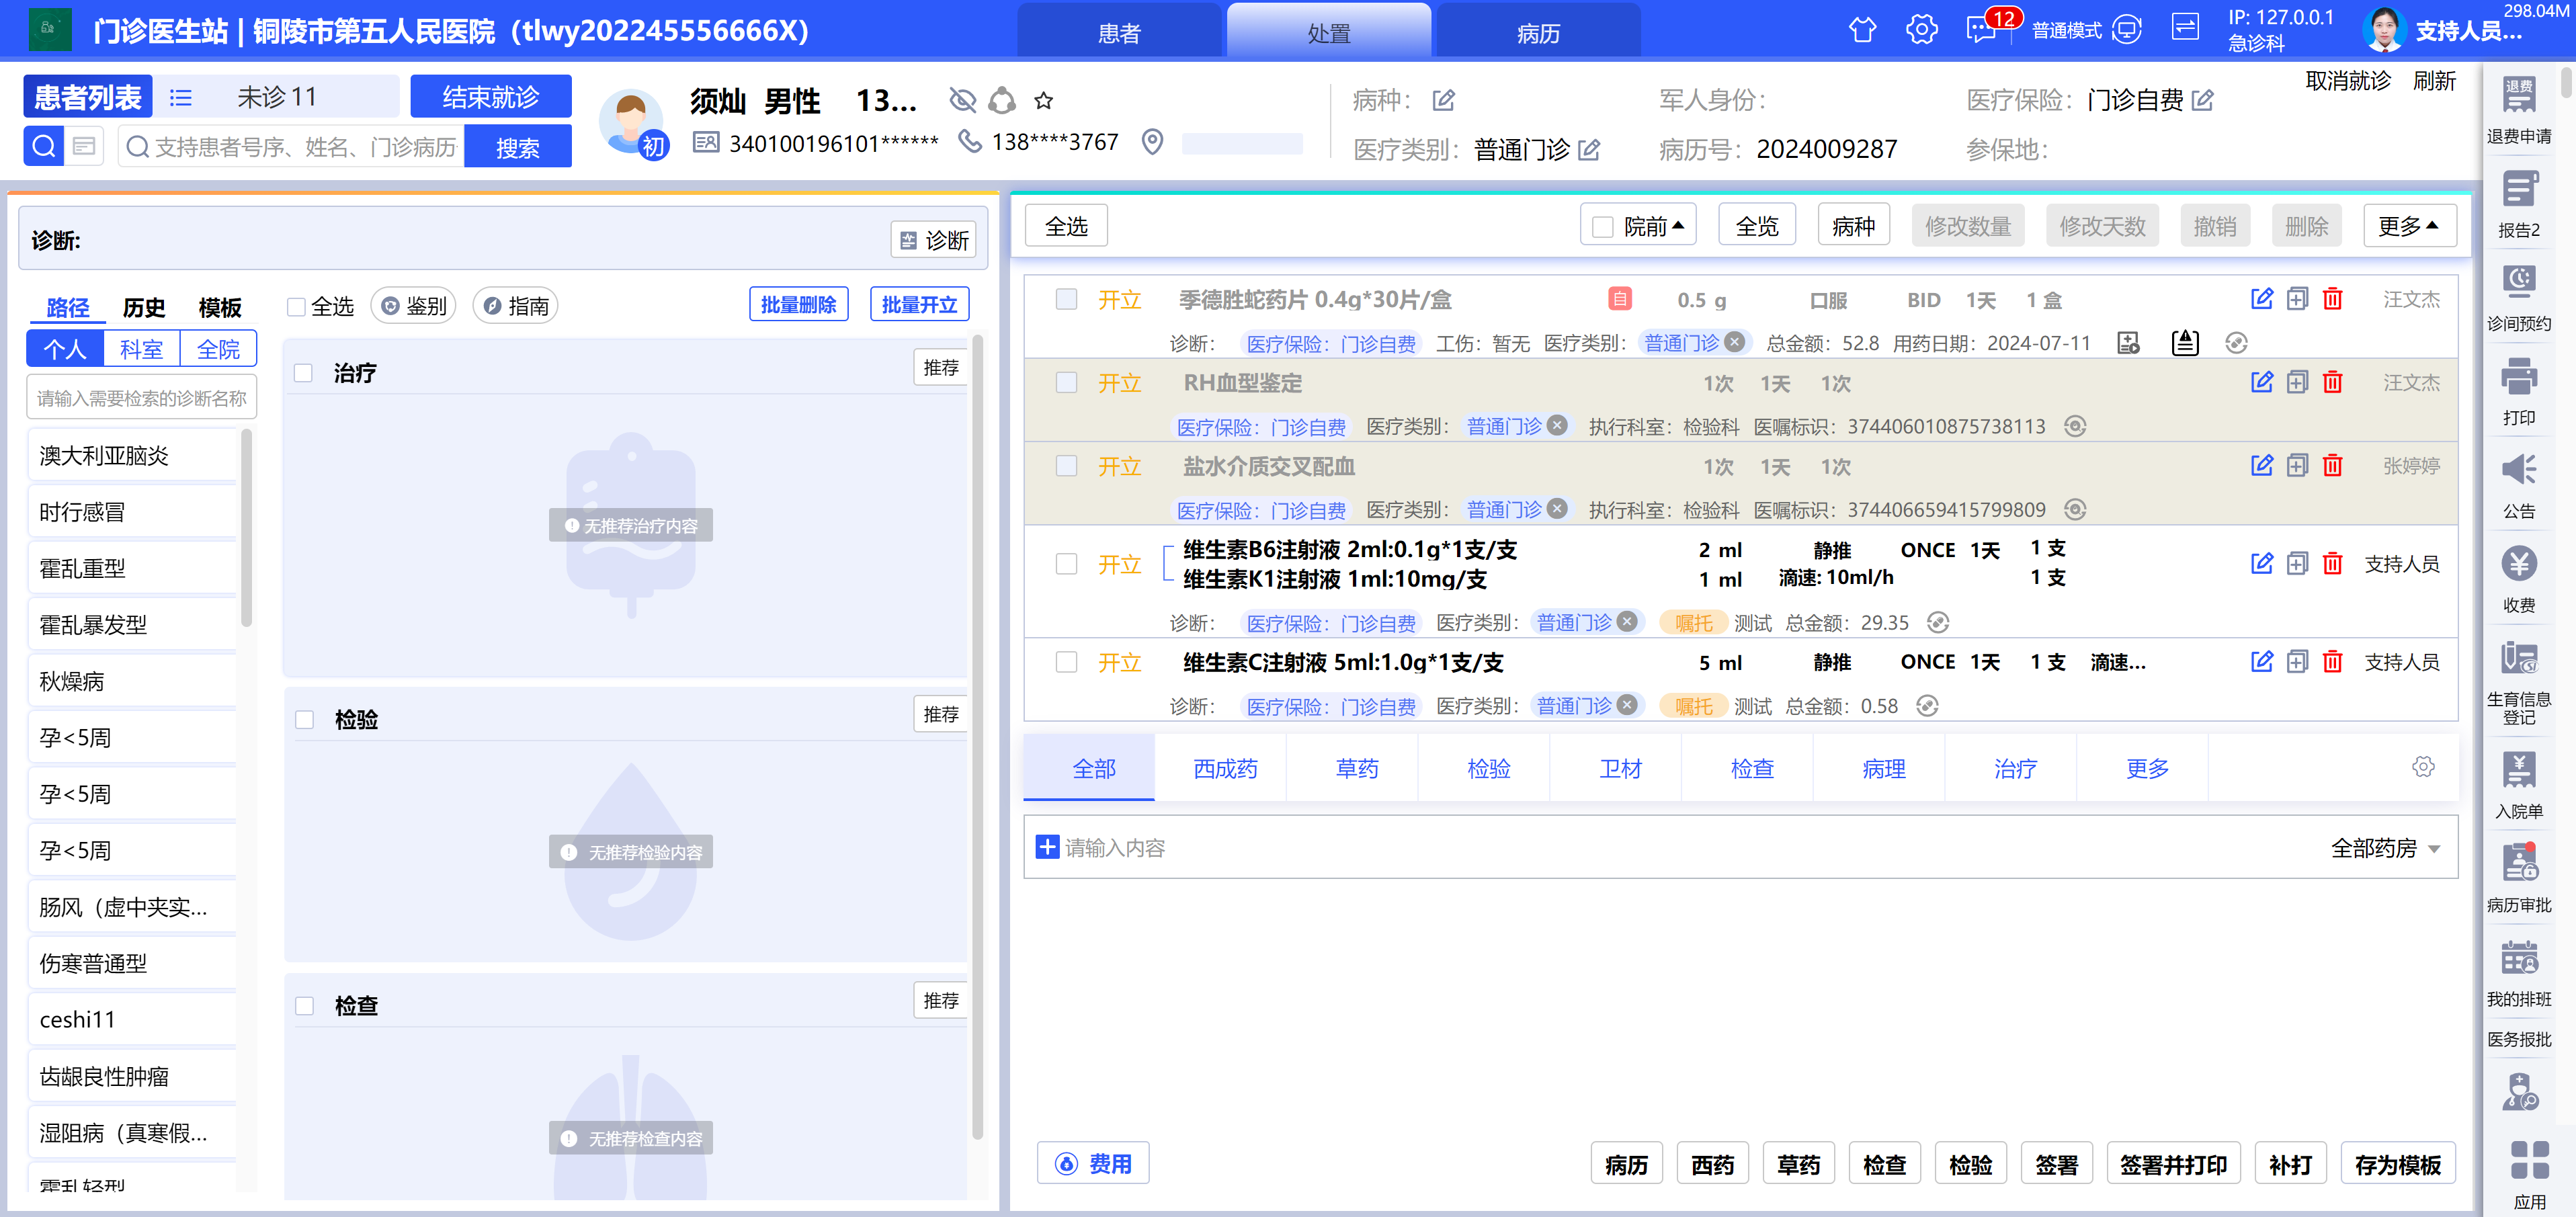This screenshot has width=2576, height=1217.
Task: Click the 批量开立 button
Action: pos(919,304)
